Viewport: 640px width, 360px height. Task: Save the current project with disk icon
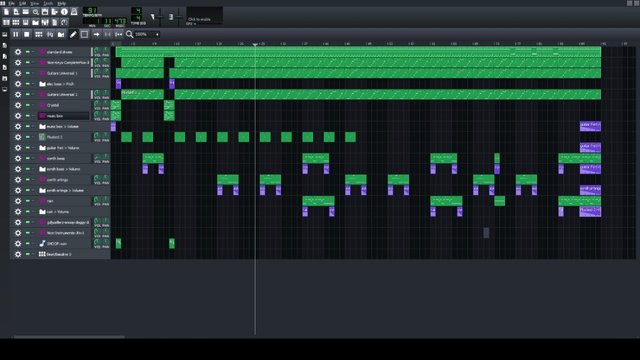45,12
